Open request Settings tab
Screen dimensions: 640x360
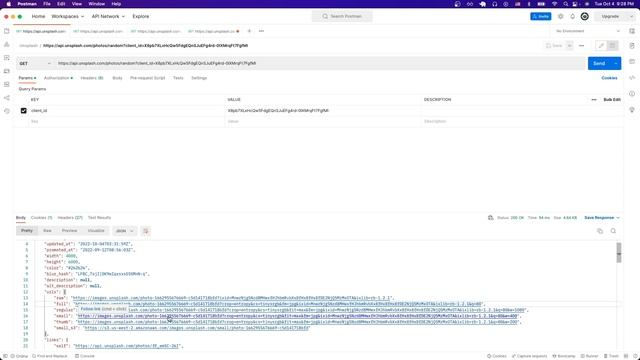pyautogui.click(x=199, y=78)
